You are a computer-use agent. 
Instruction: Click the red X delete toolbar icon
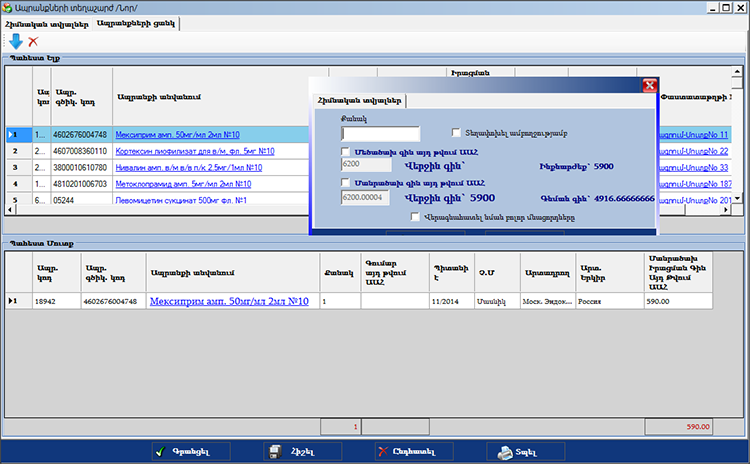point(33,41)
